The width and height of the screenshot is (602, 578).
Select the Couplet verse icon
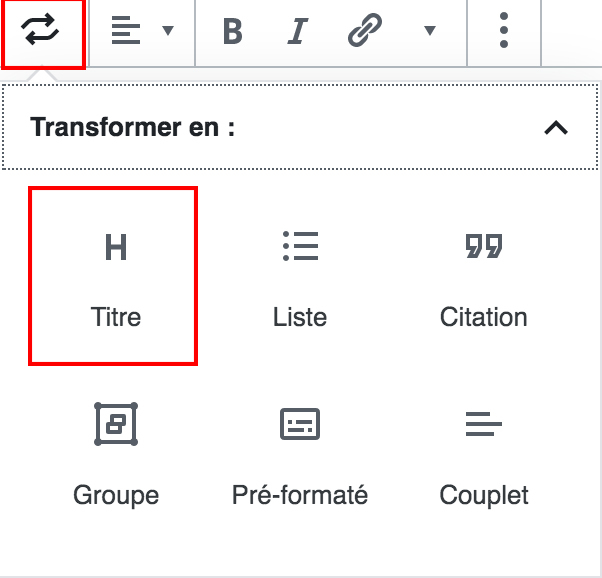coord(484,425)
